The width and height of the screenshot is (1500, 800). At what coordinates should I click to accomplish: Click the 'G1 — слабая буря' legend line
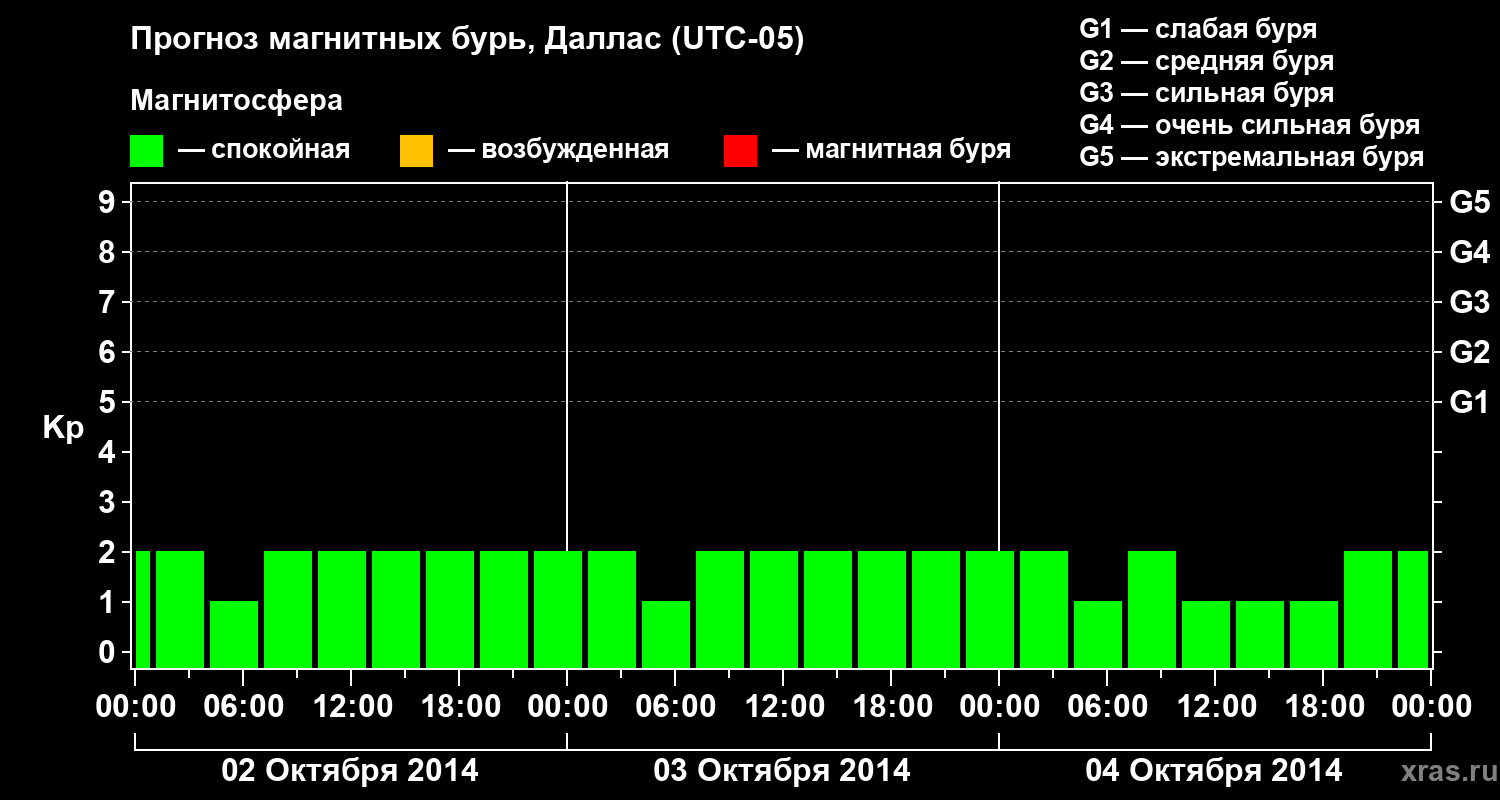1198,29
